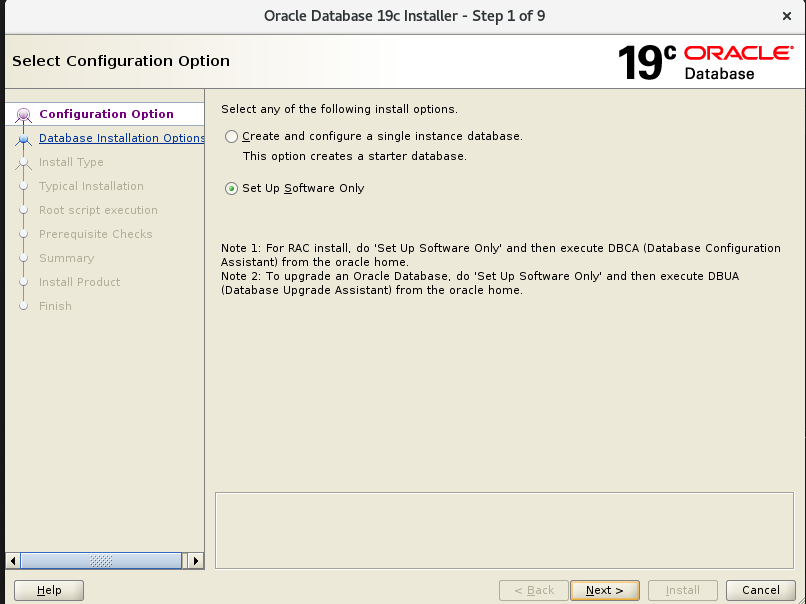Select 'Create and configure a single instance database' radio
806x604 pixels.
click(x=231, y=136)
